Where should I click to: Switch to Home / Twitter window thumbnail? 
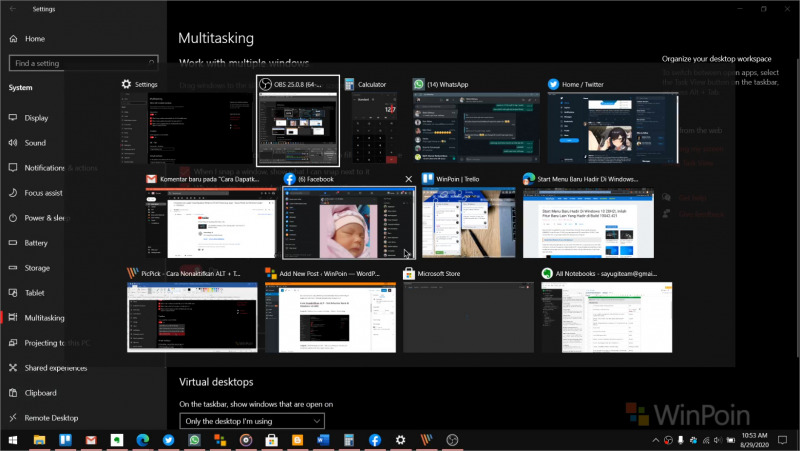613,128
